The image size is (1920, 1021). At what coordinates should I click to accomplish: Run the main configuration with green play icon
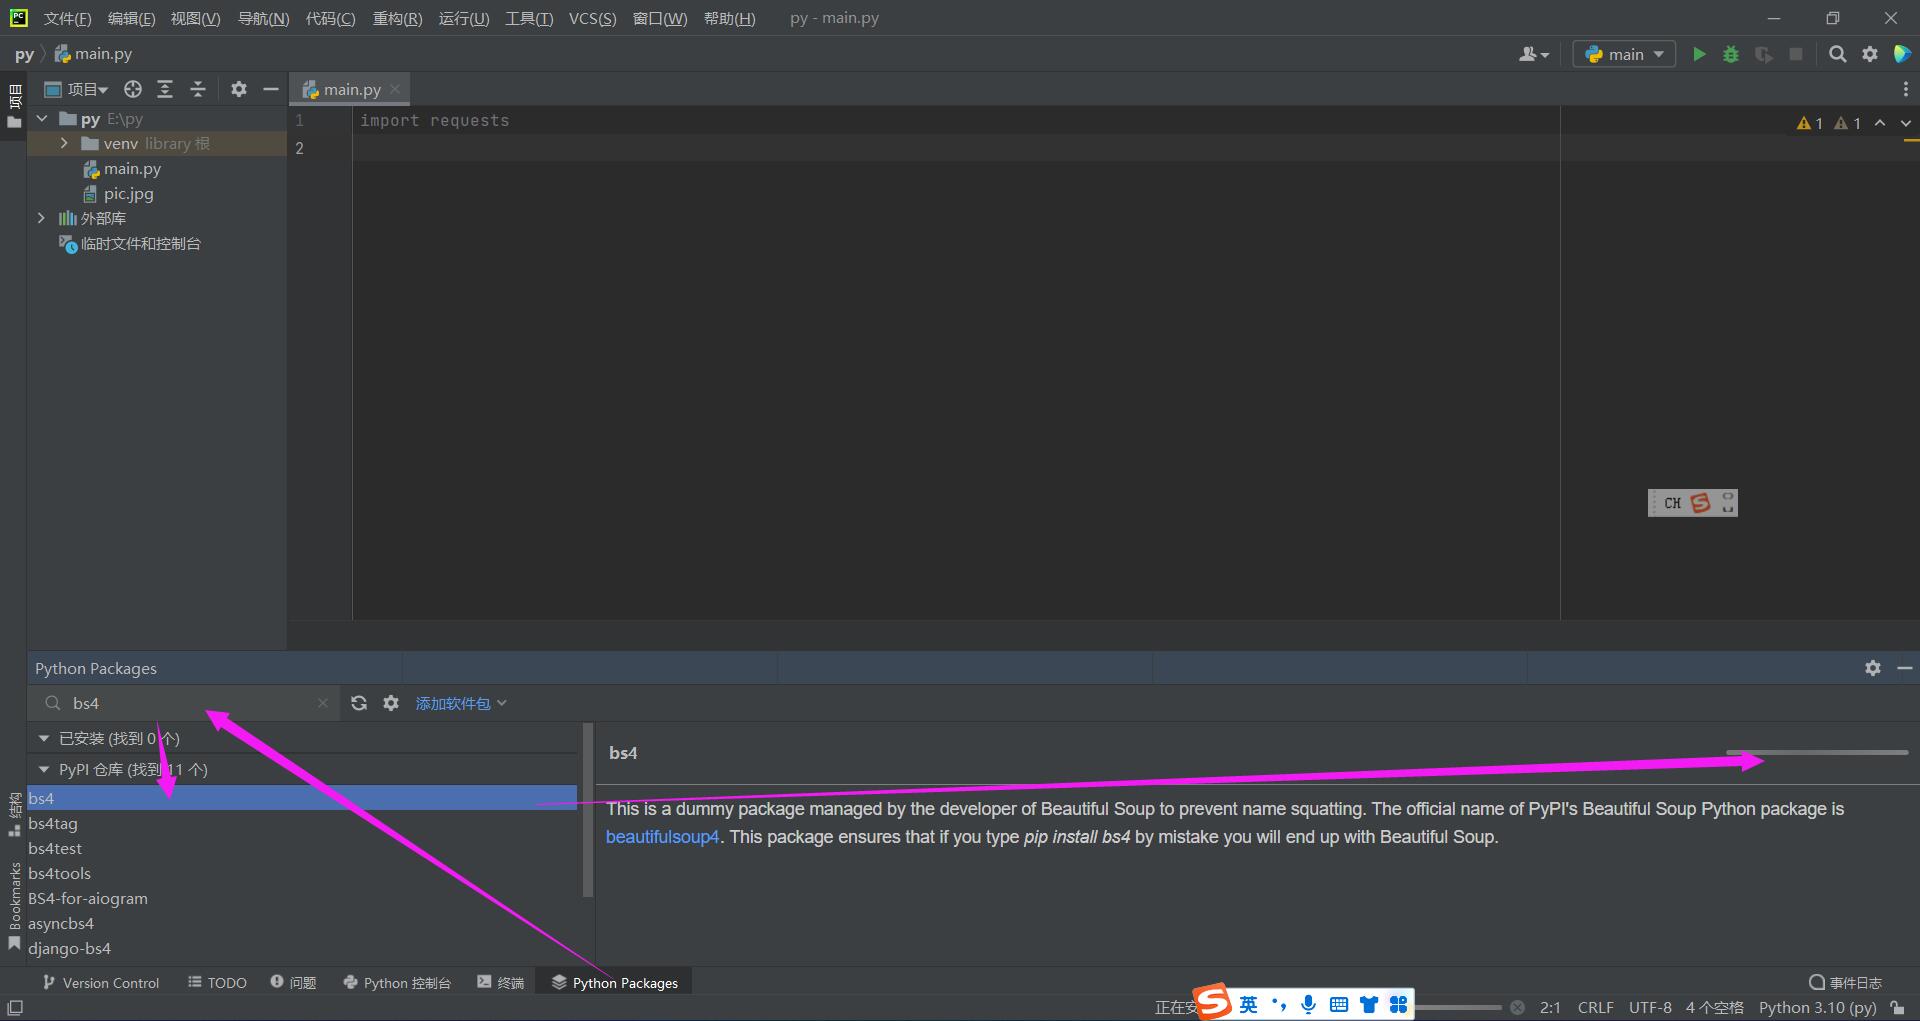point(1699,54)
